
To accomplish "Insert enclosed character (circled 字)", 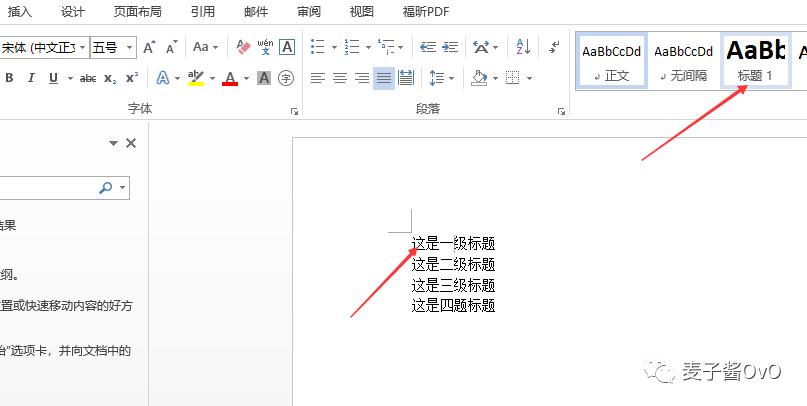I will [286, 78].
